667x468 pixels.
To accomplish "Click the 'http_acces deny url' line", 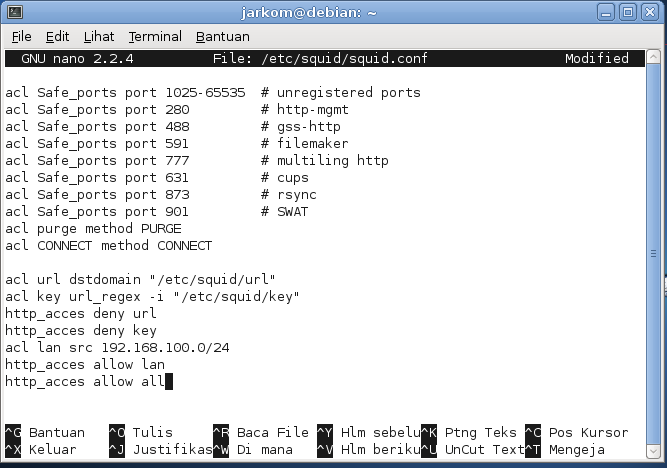I will tap(81, 314).
